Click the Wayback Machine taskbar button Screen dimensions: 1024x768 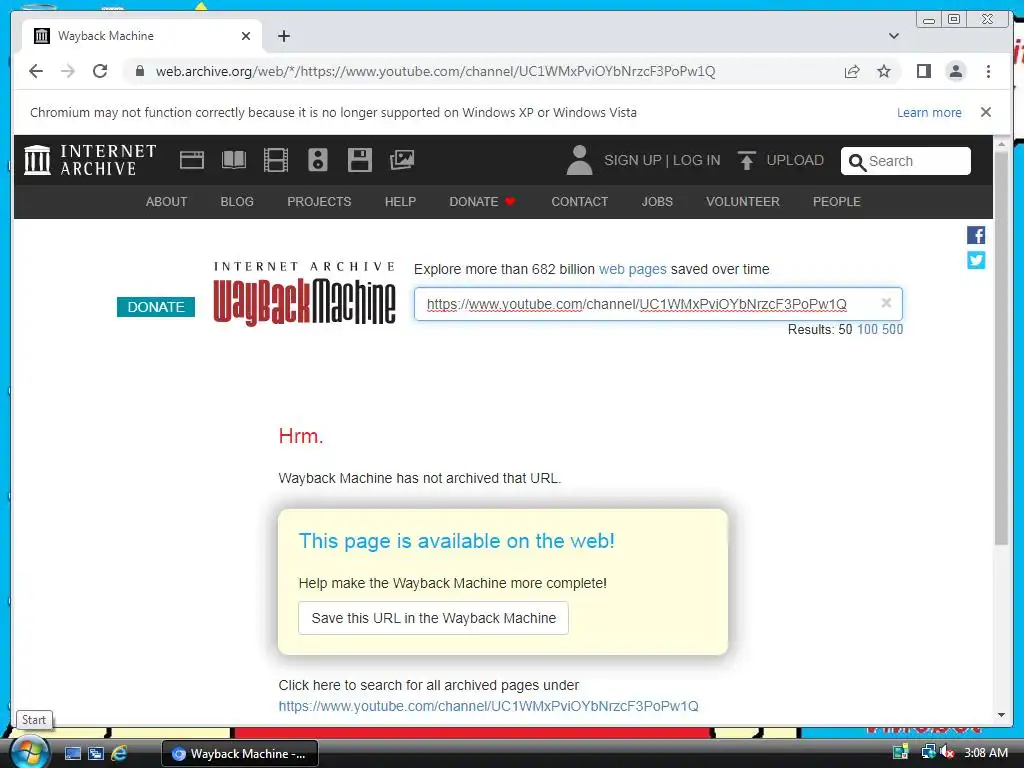click(x=240, y=754)
